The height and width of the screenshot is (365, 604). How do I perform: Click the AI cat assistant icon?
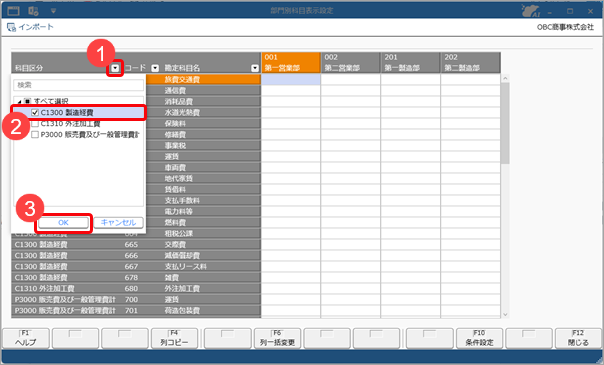(530, 11)
